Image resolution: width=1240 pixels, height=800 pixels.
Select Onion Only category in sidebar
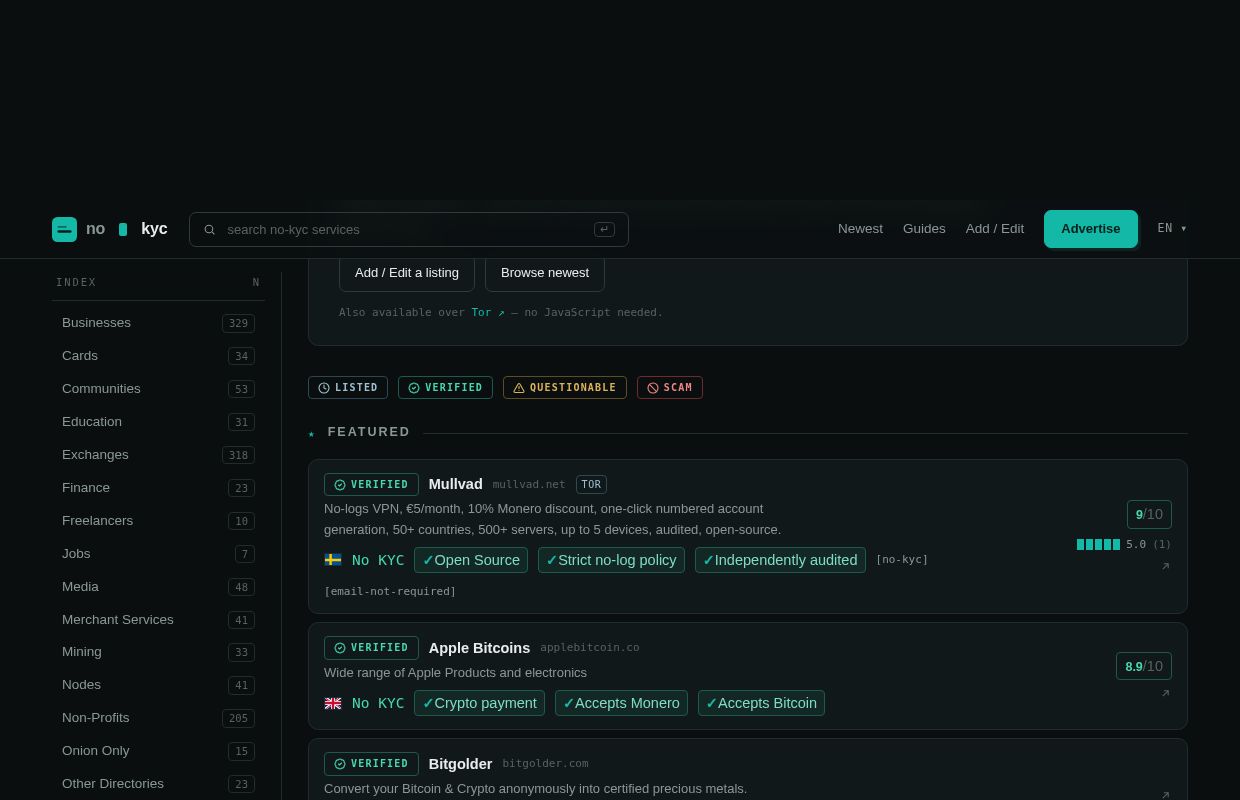(x=158, y=751)
